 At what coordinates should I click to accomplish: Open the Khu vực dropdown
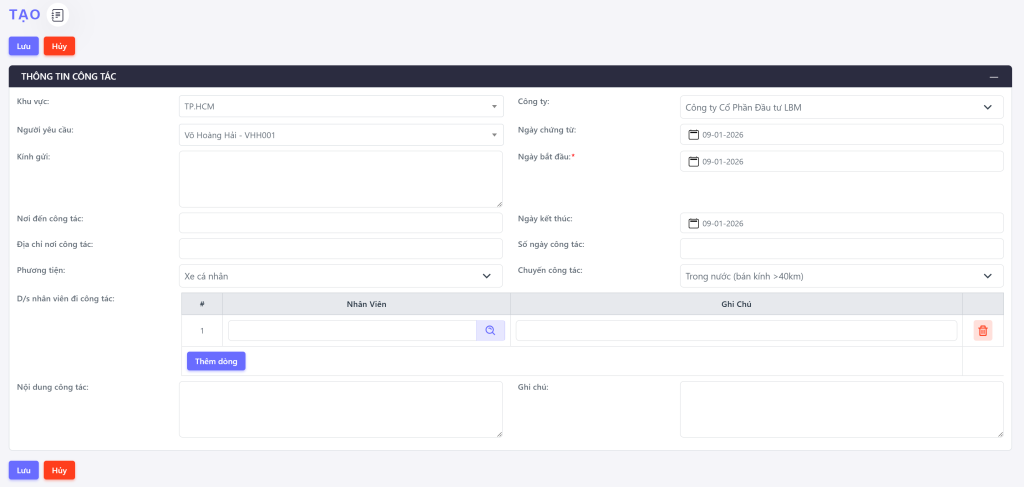point(340,106)
